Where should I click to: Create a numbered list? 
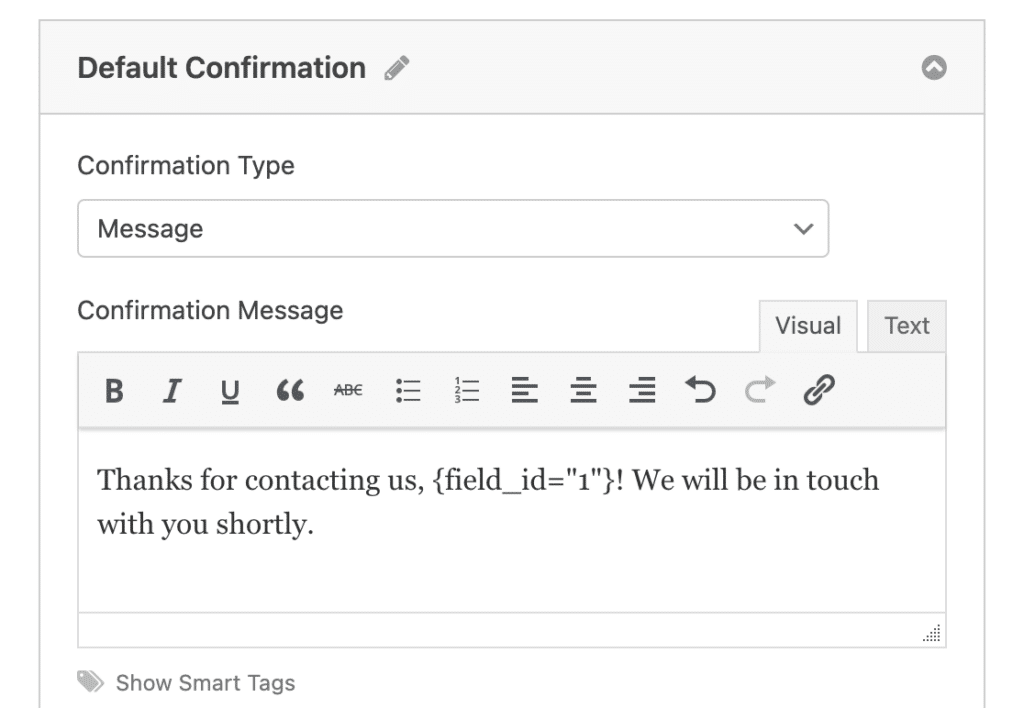point(465,391)
